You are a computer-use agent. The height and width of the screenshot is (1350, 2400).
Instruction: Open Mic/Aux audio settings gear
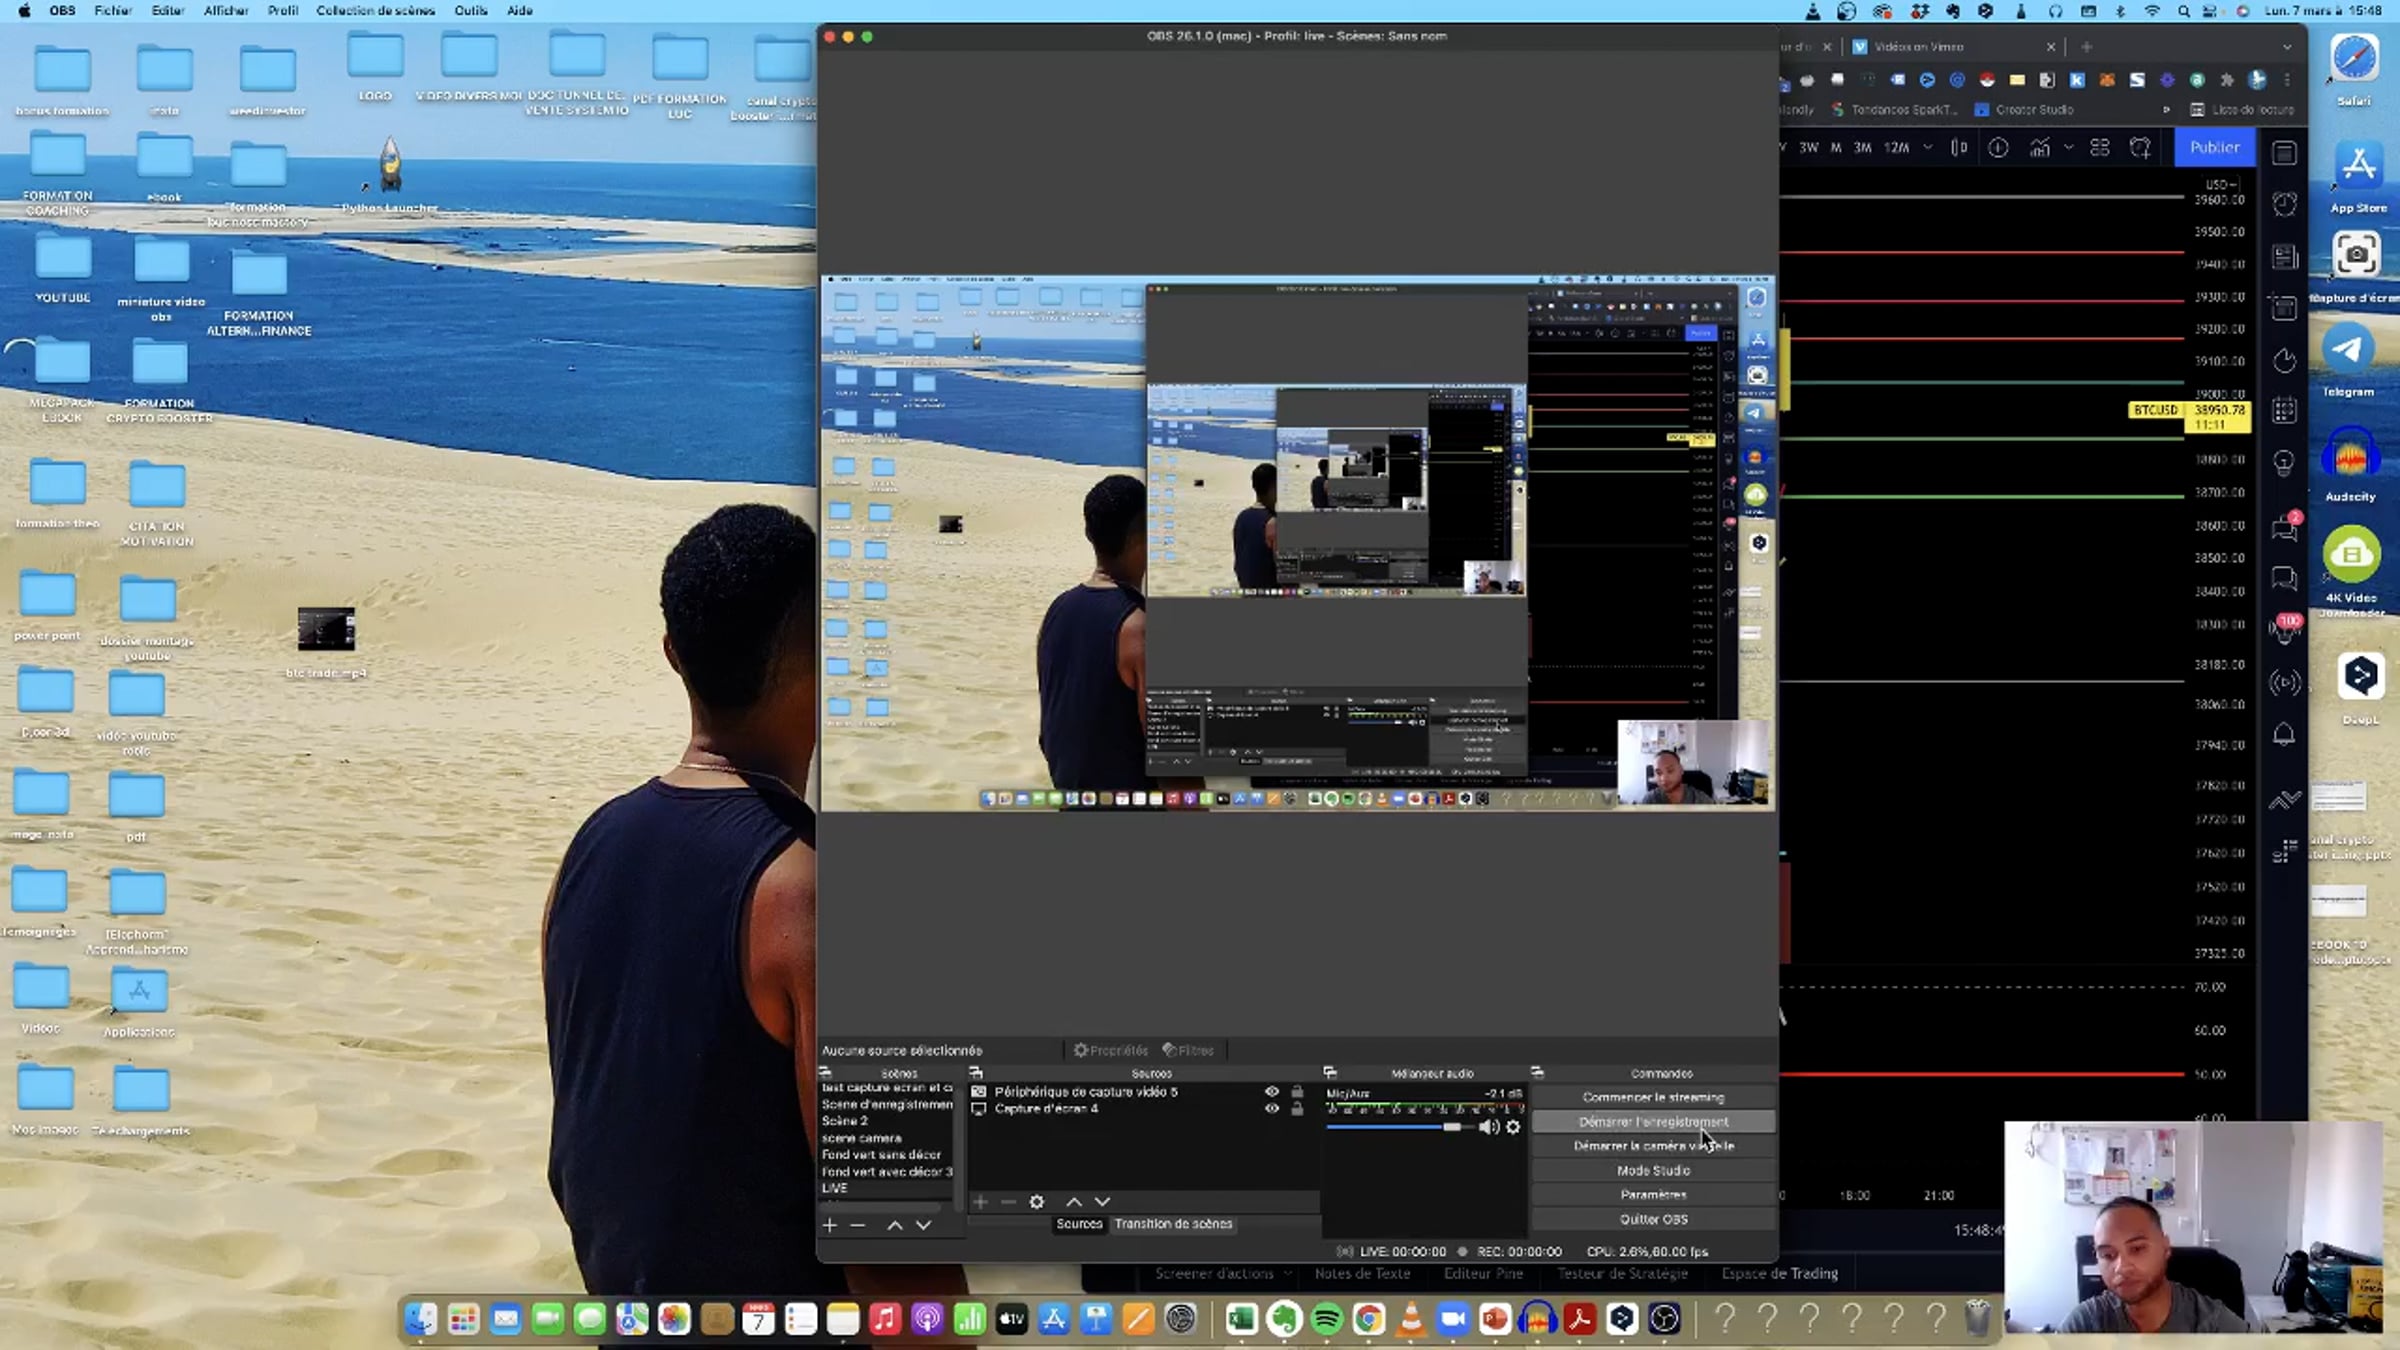pyautogui.click(x=1513, y=1127)
